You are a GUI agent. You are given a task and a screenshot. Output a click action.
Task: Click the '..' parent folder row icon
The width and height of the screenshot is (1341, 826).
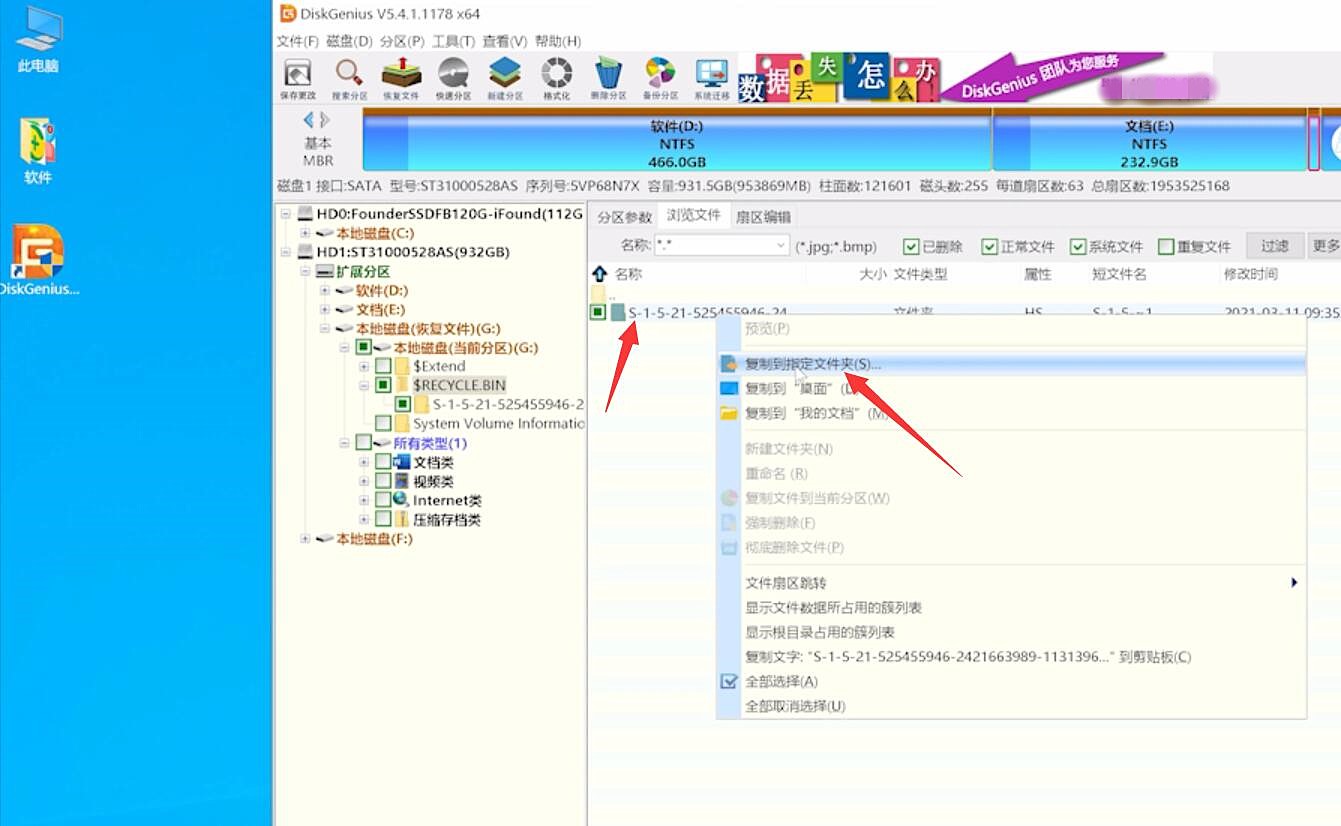599,293
